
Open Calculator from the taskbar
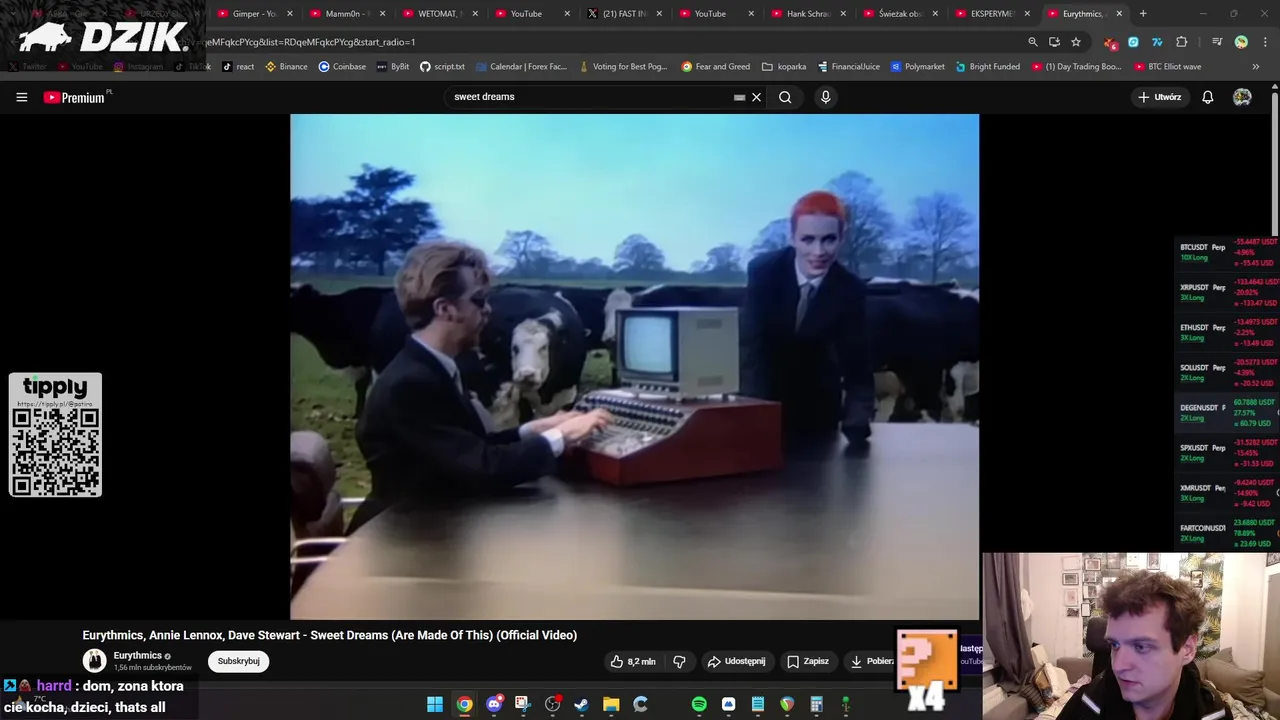point(816,704)
